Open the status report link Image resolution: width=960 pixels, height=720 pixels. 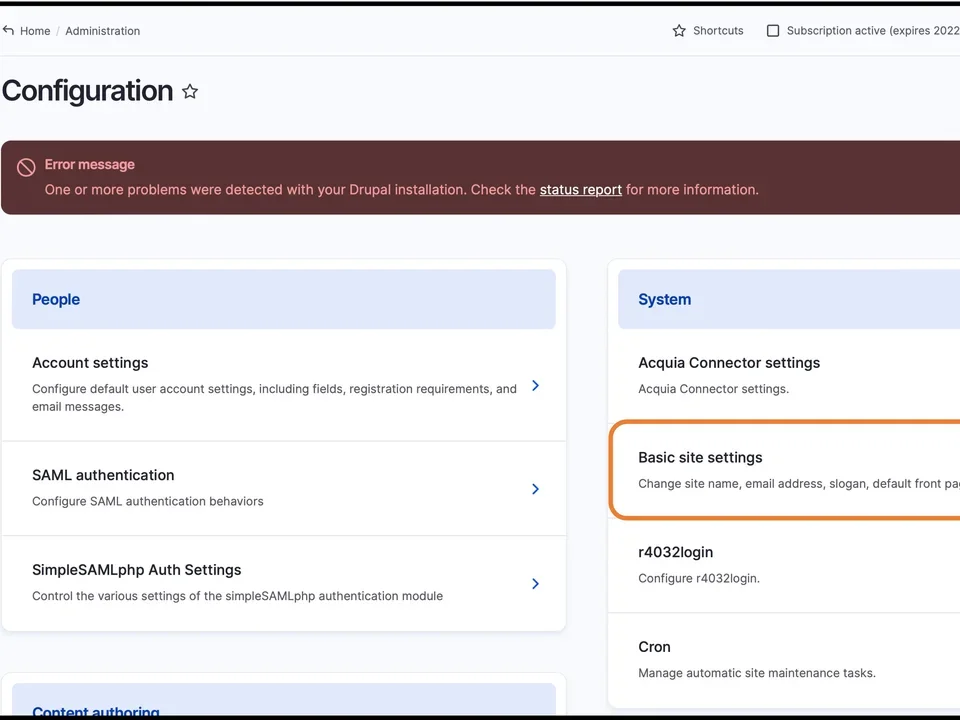[580, 189]
